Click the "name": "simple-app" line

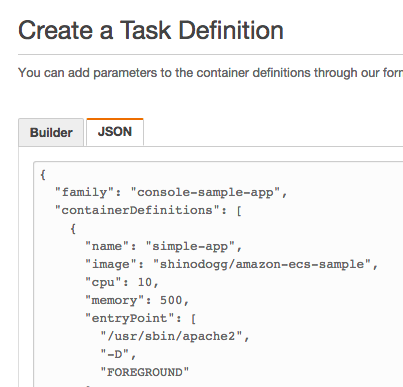(163, 246)
